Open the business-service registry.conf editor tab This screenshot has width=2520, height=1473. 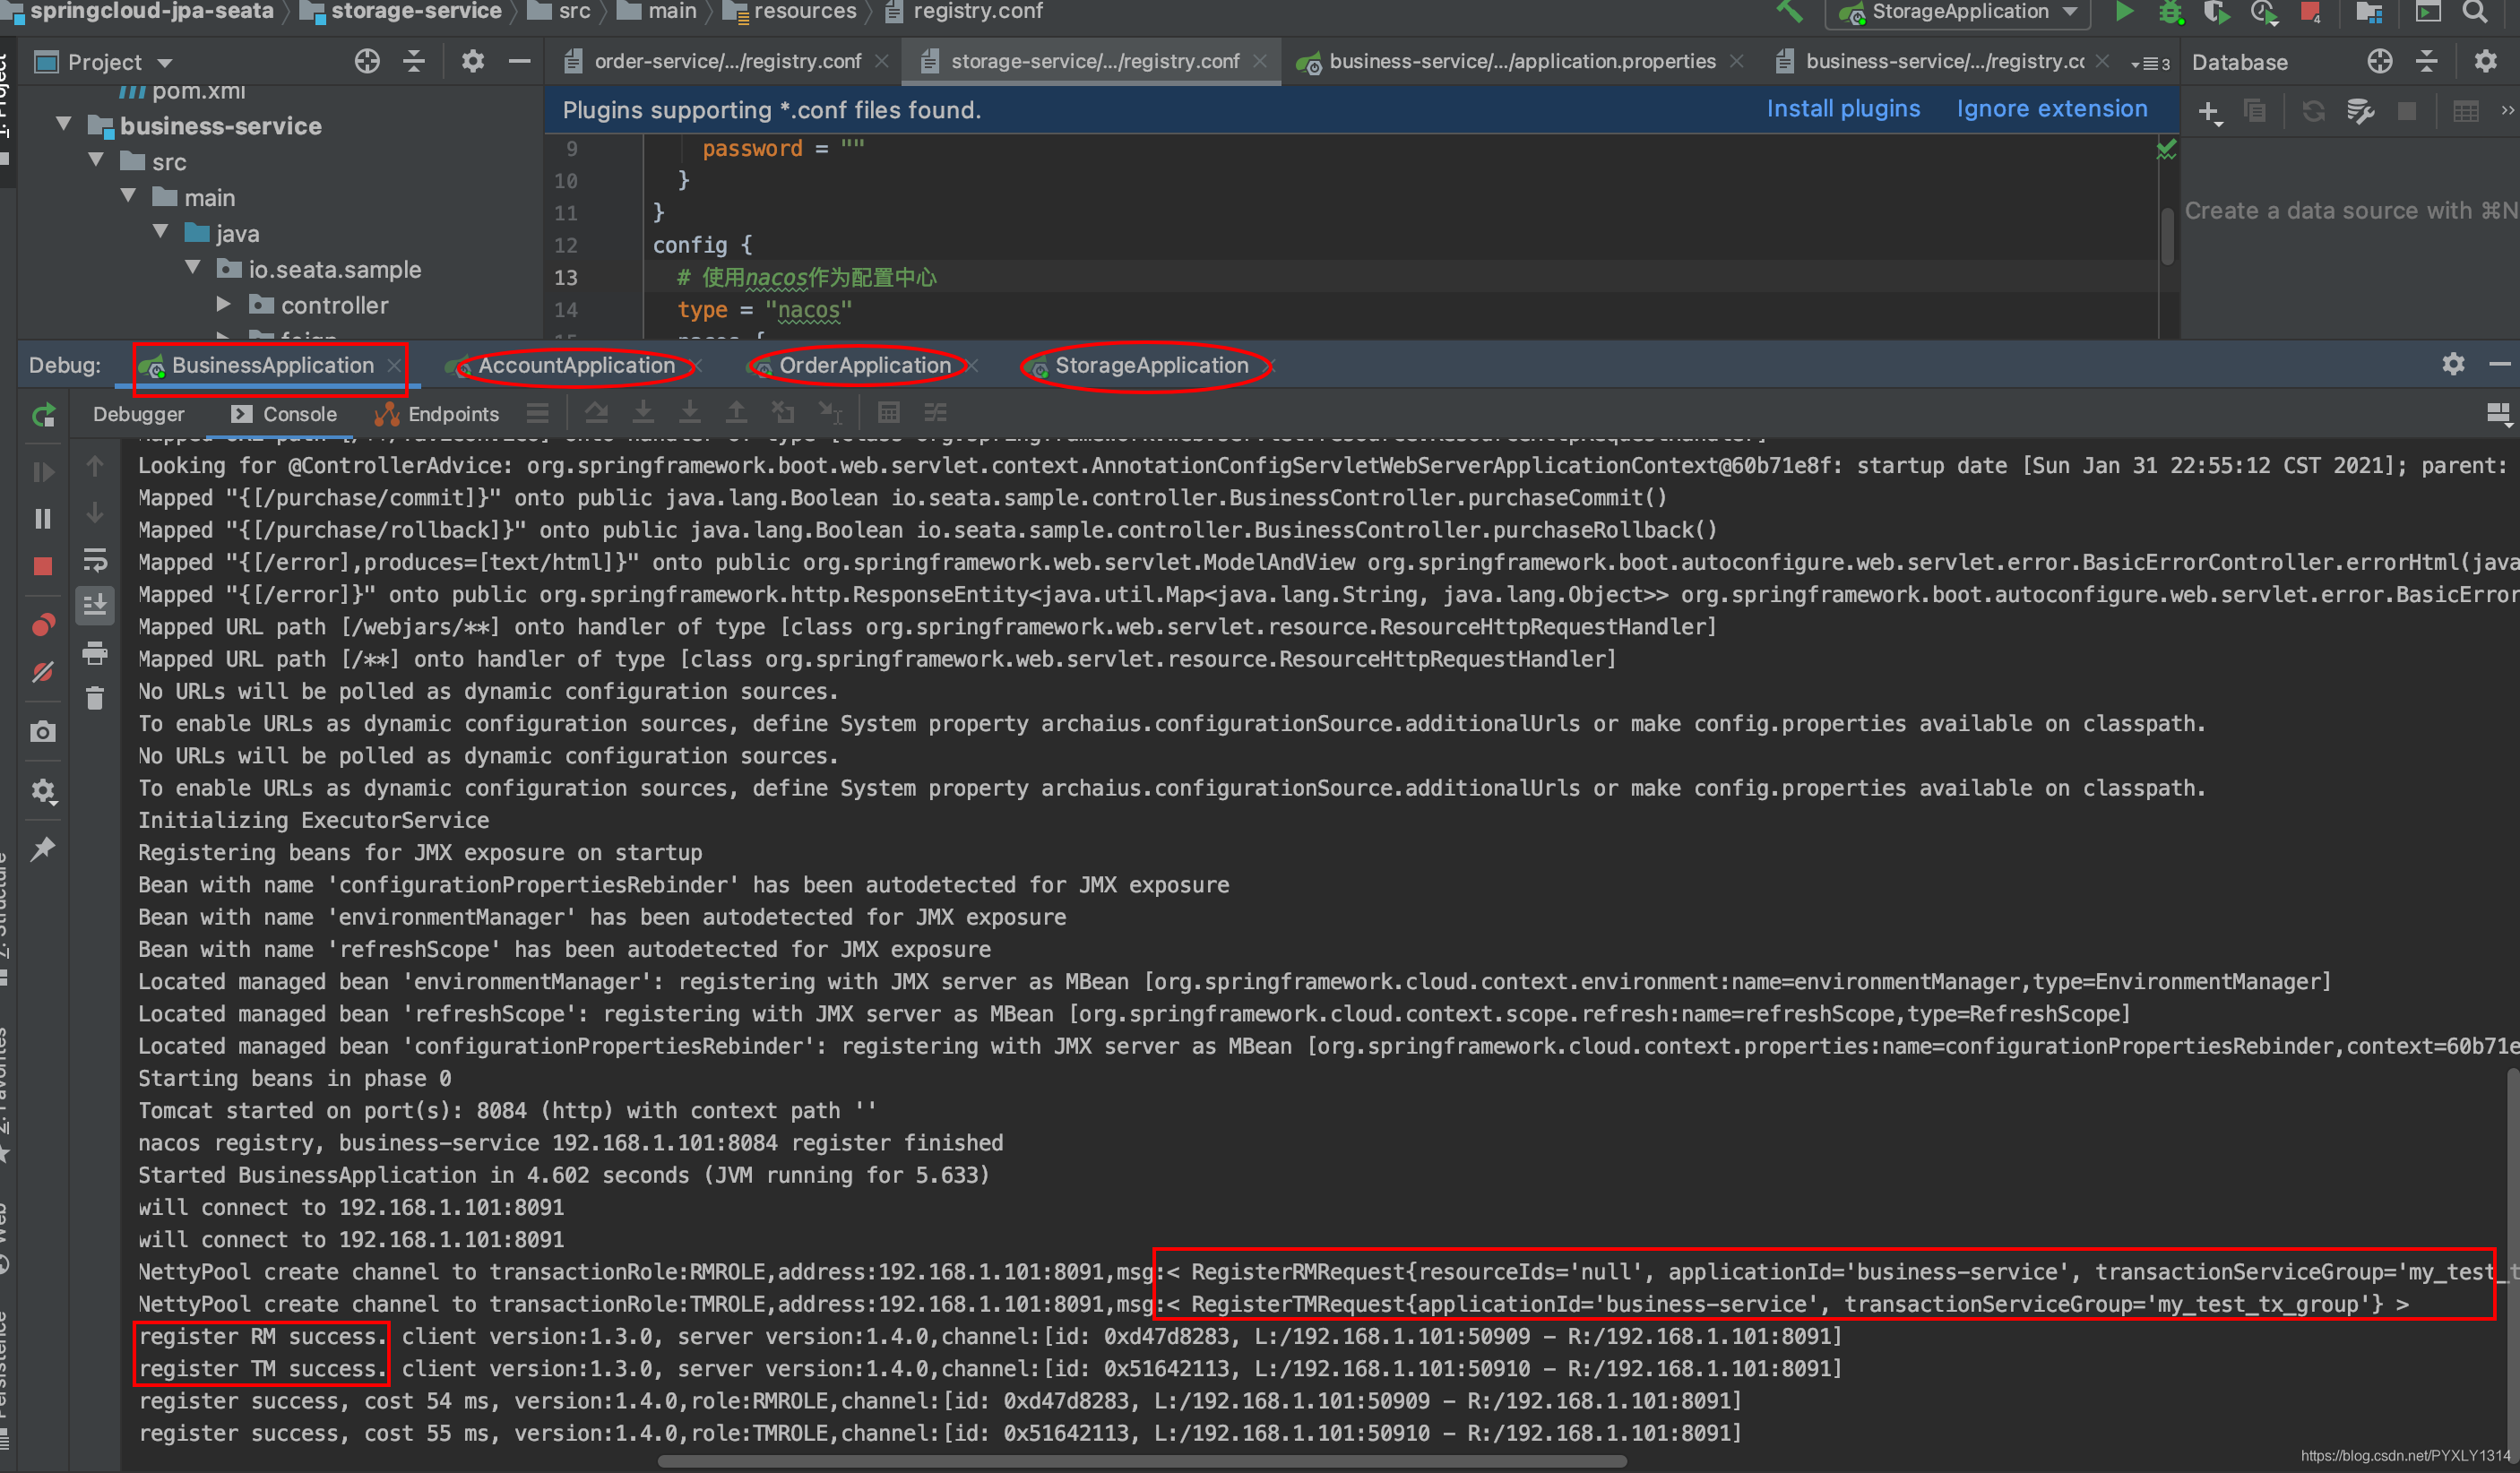1944,61
